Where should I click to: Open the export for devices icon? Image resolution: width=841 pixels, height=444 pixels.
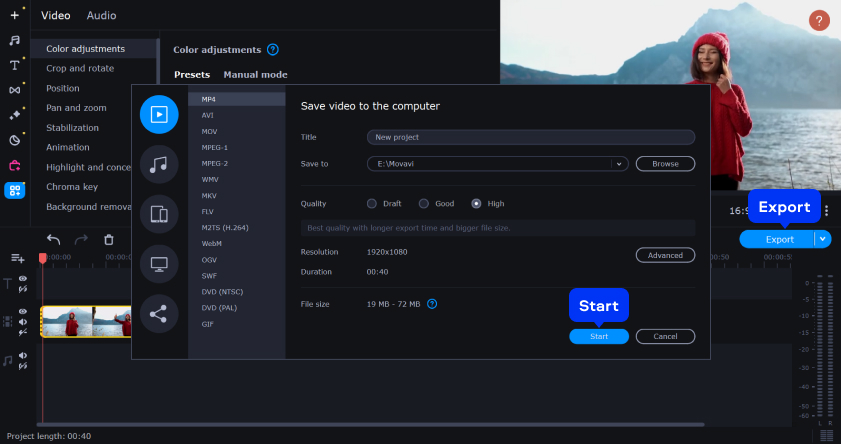coord(159,213)
